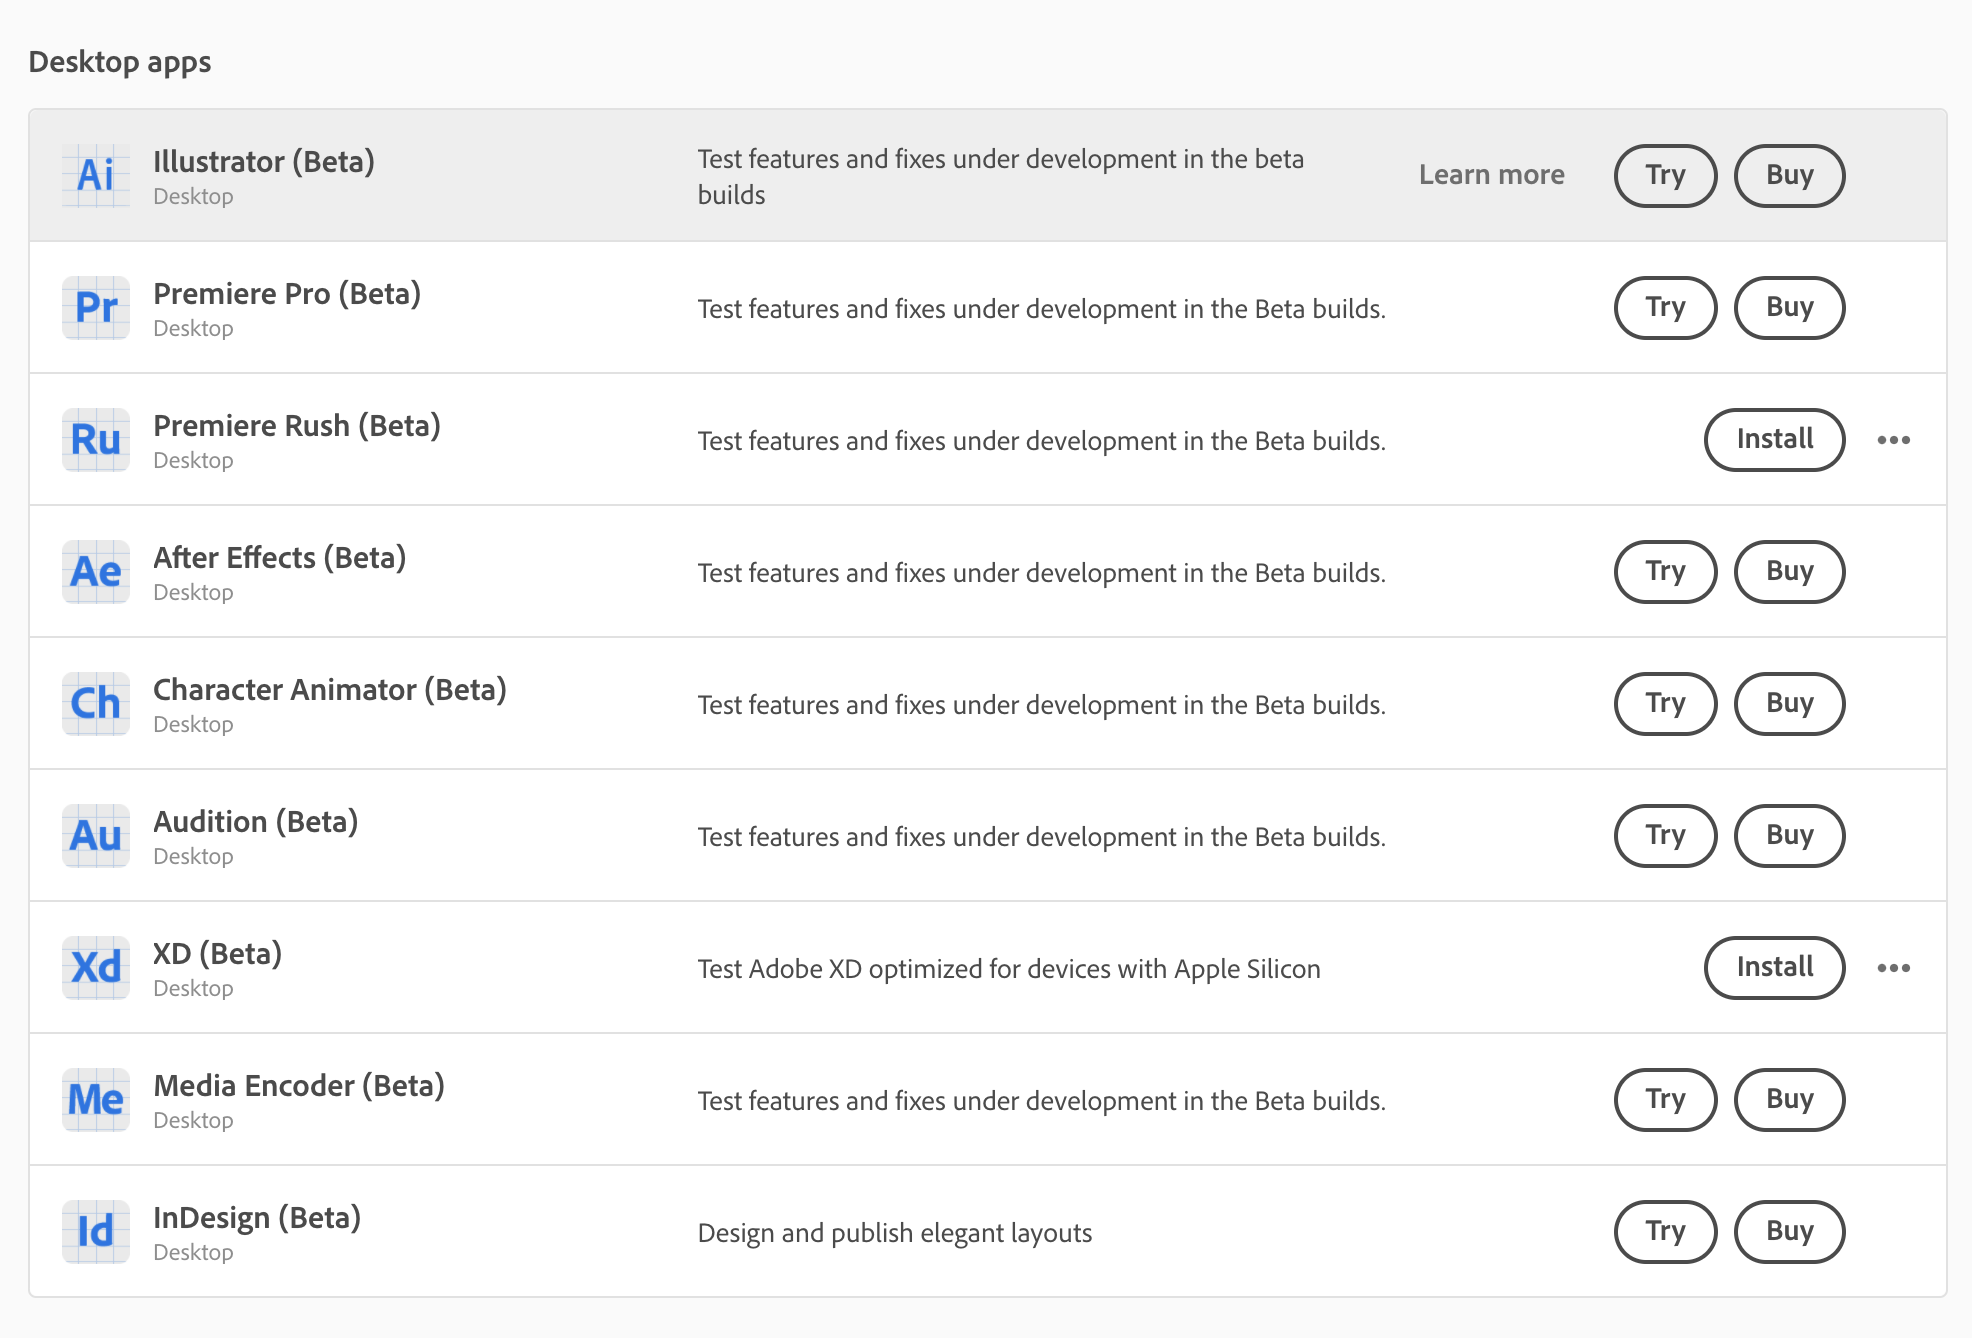Viewport: 1972px width, 1338px height.
Task: Click the InDesign (Beta) app icon
Action: click(x=96, y=1232)
